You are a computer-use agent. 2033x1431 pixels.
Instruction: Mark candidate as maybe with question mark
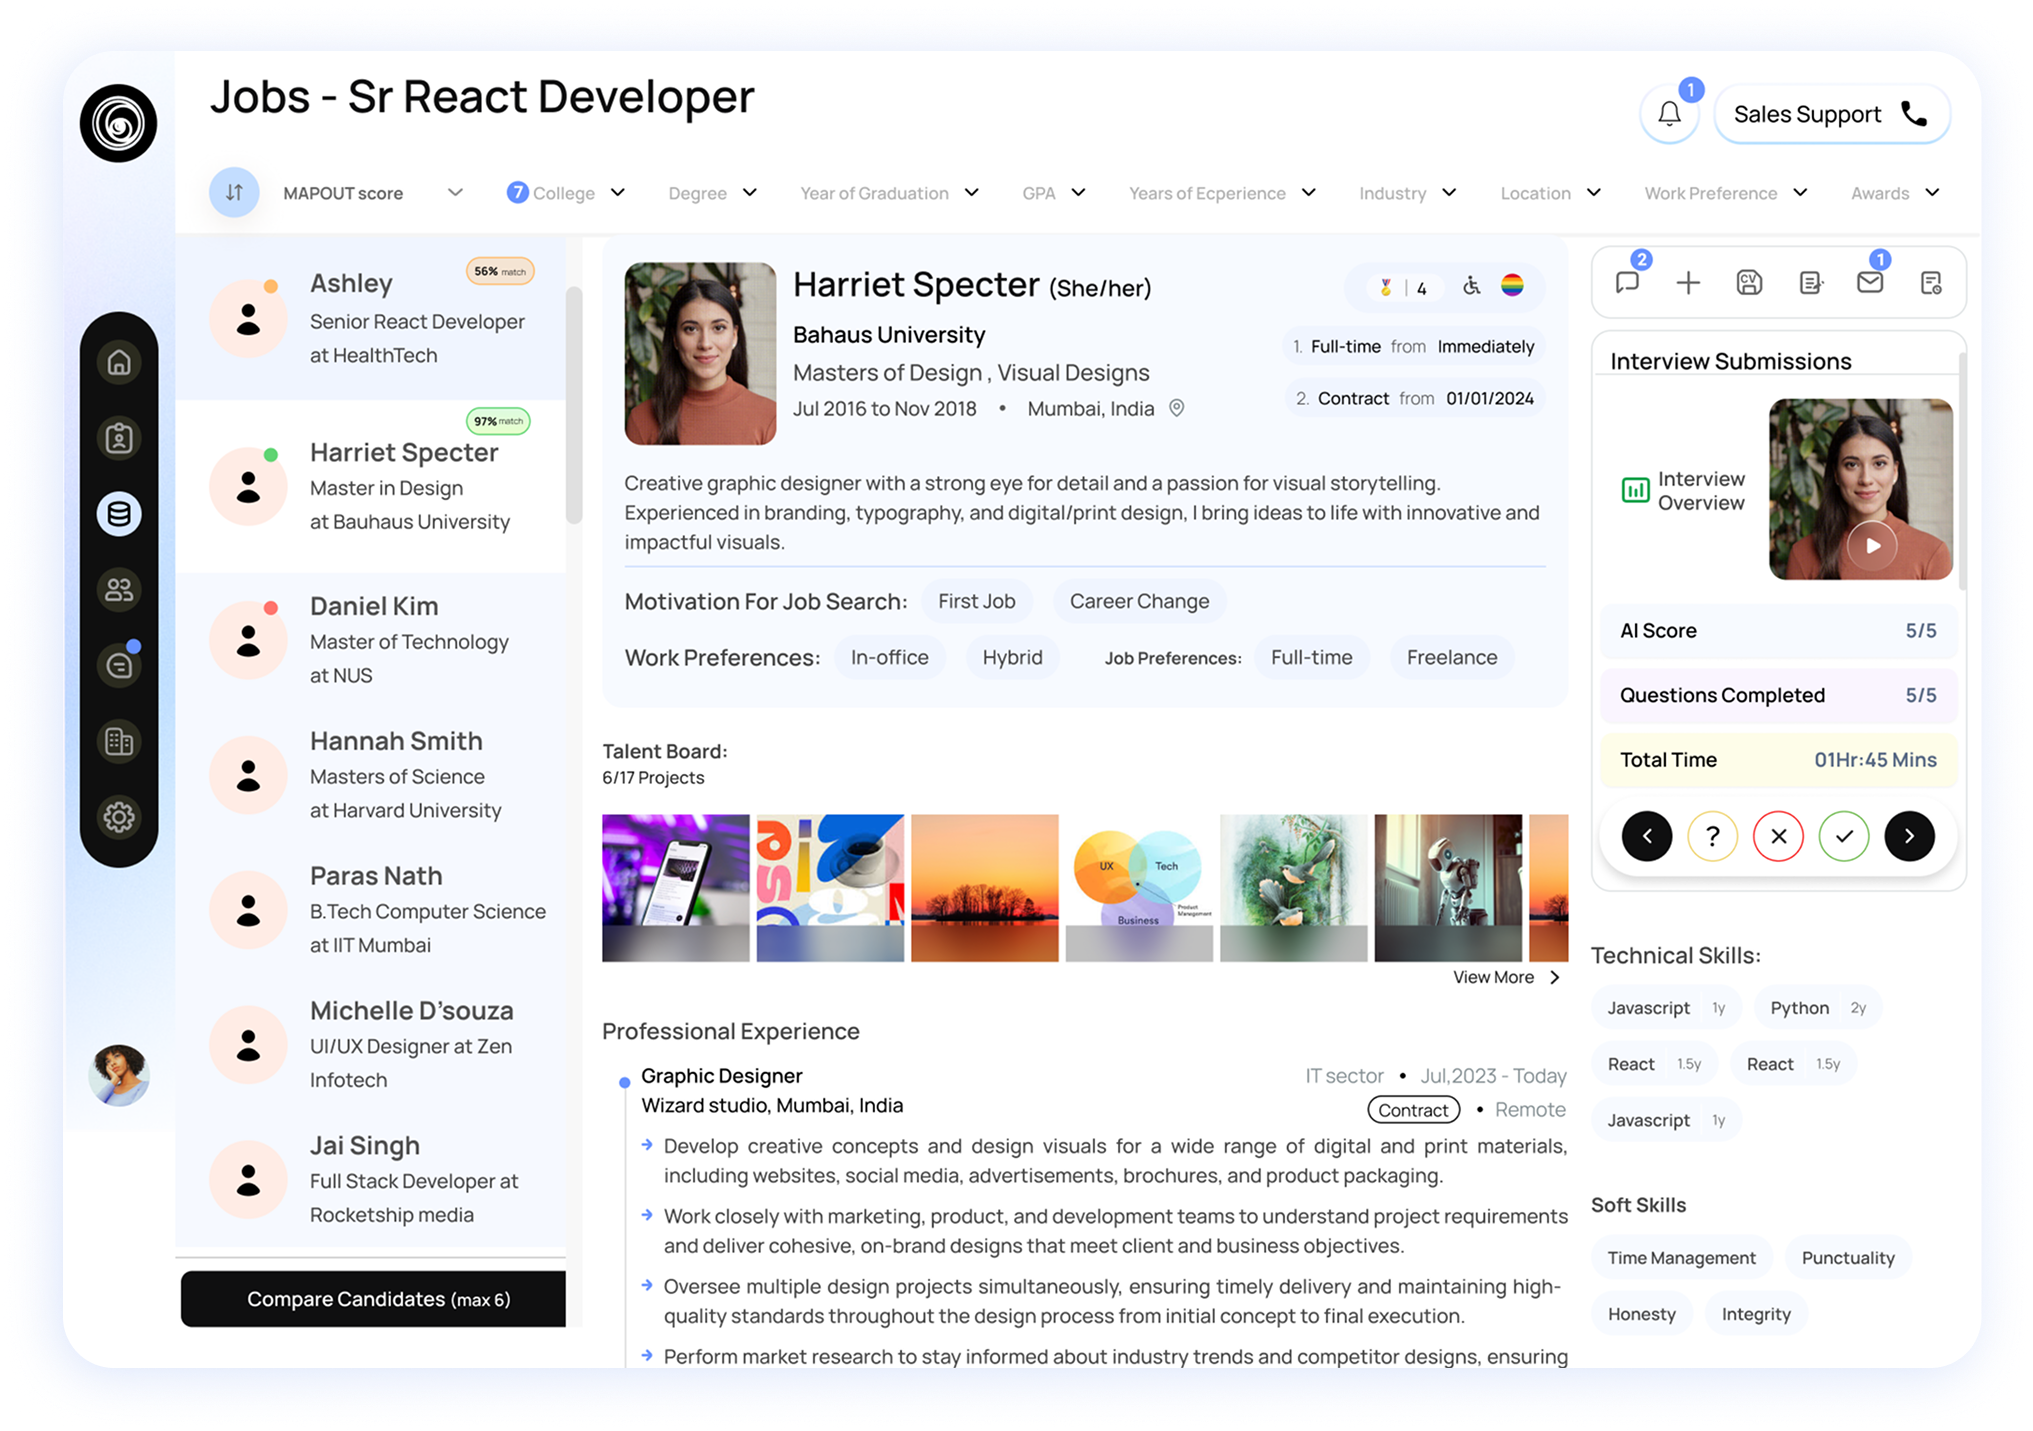pyautogui.click(x=1712, y=836)
